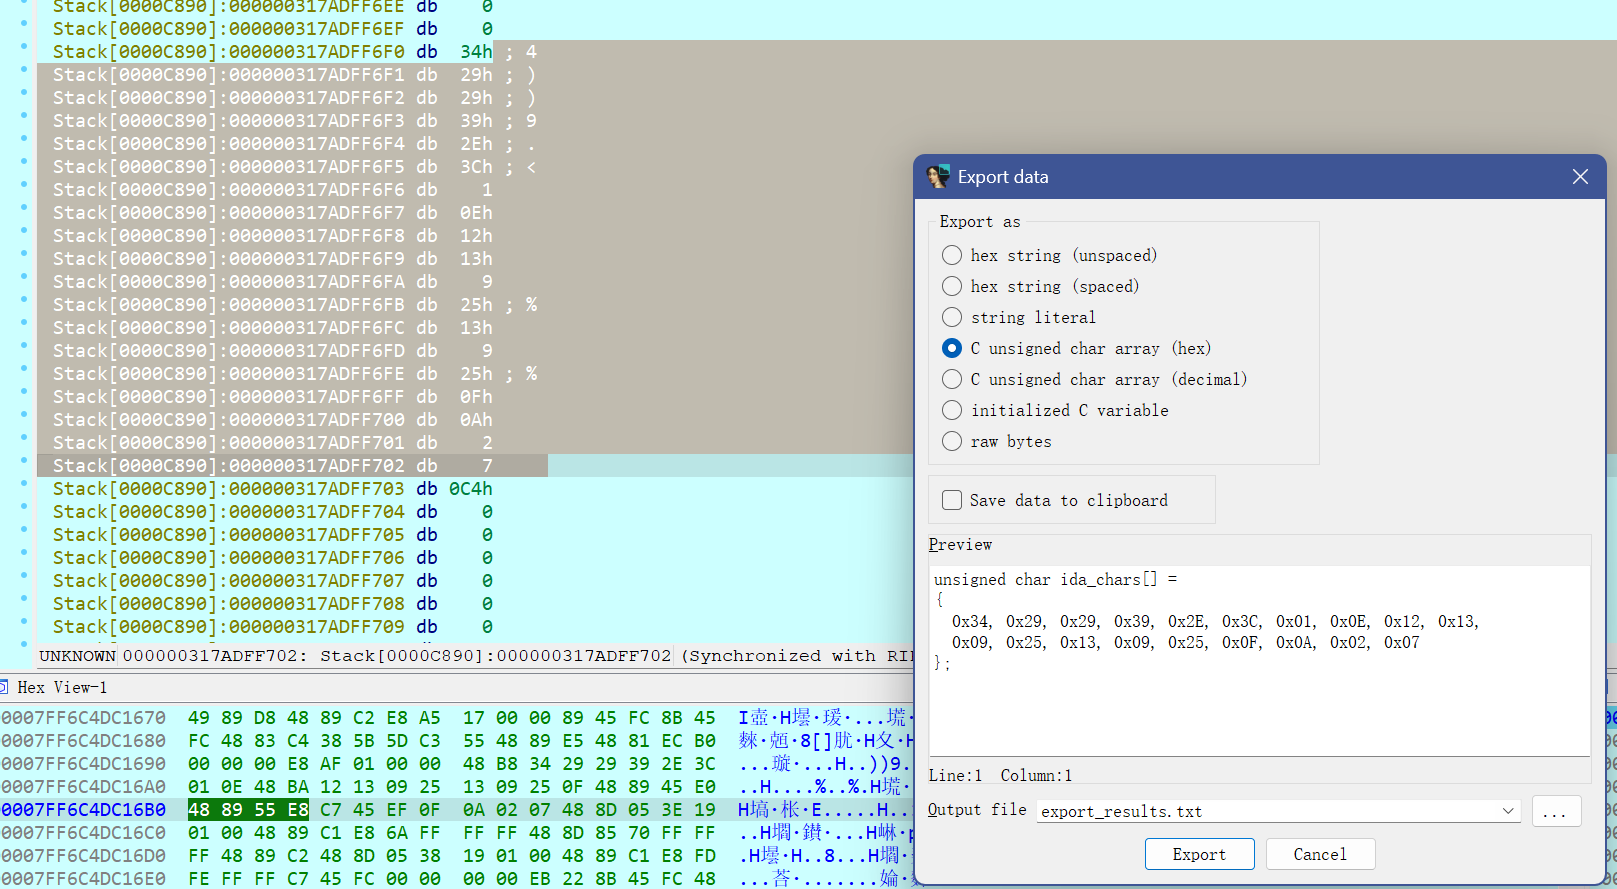The image size is (1617, 889).
Task: Select the "raw bytes" export option
Action: [x=952, y=441]
